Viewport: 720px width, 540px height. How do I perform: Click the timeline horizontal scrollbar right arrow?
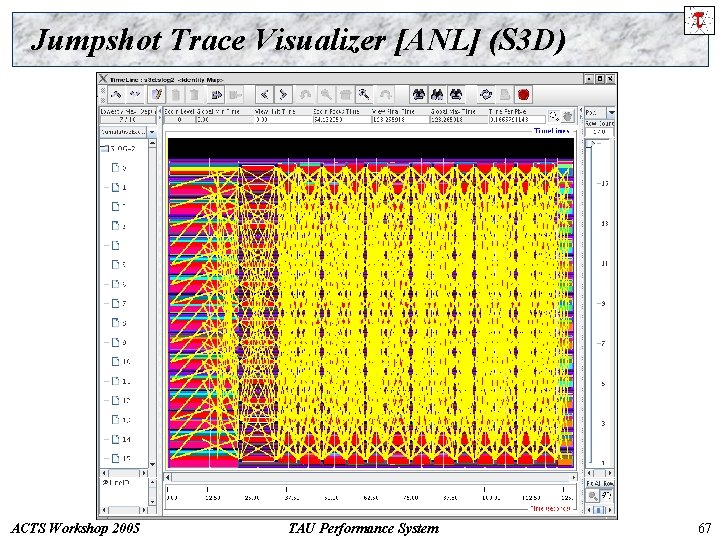(x=574, y=478)
